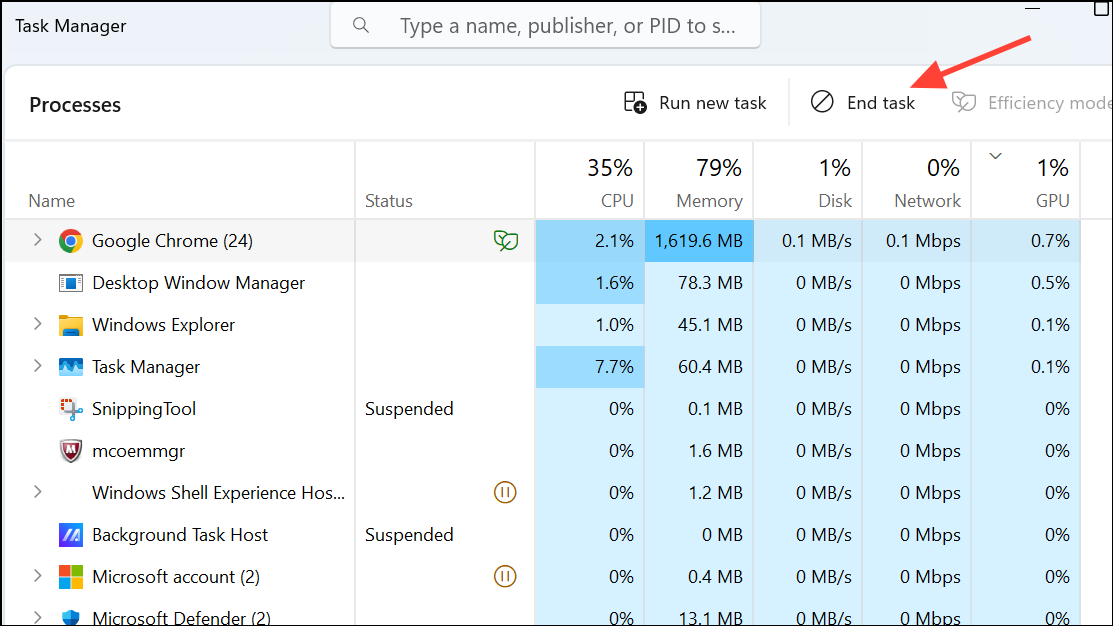Image resolution: width=1113 pixels, height=626 pixels.
Task: Click SnippingTool's Suspended status text
Action: click(409, 409)
